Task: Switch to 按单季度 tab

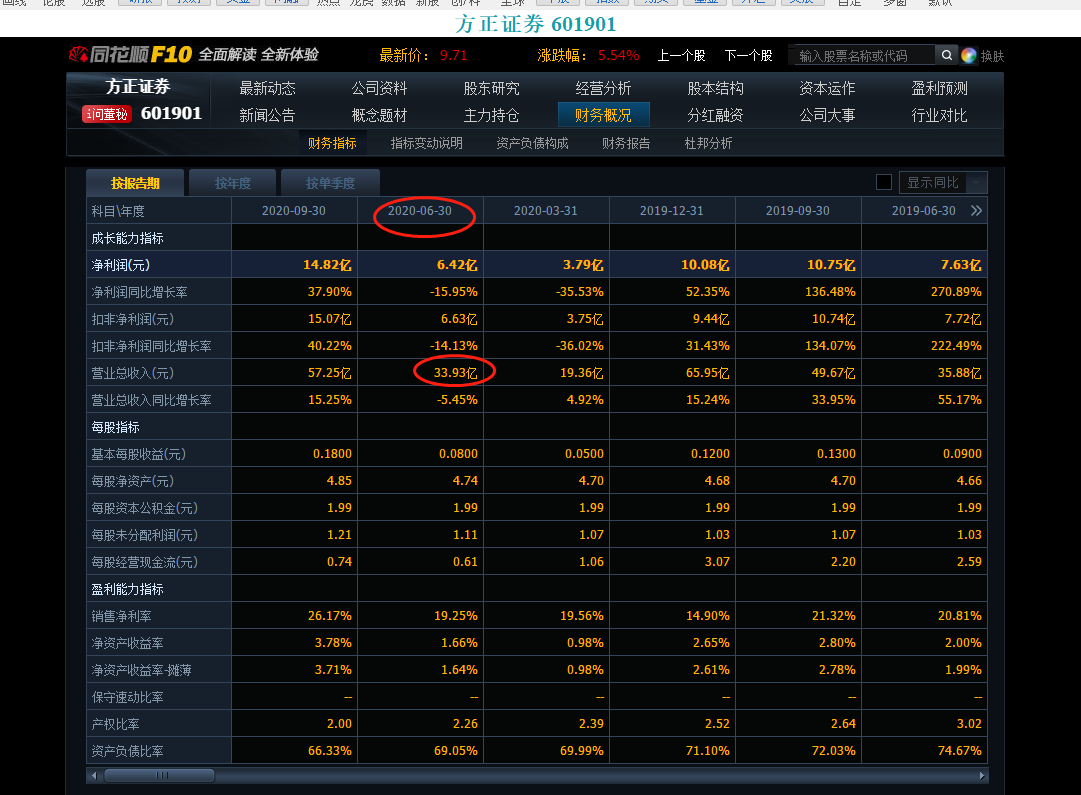Action: pyautogui.click(x=330, y=183)
